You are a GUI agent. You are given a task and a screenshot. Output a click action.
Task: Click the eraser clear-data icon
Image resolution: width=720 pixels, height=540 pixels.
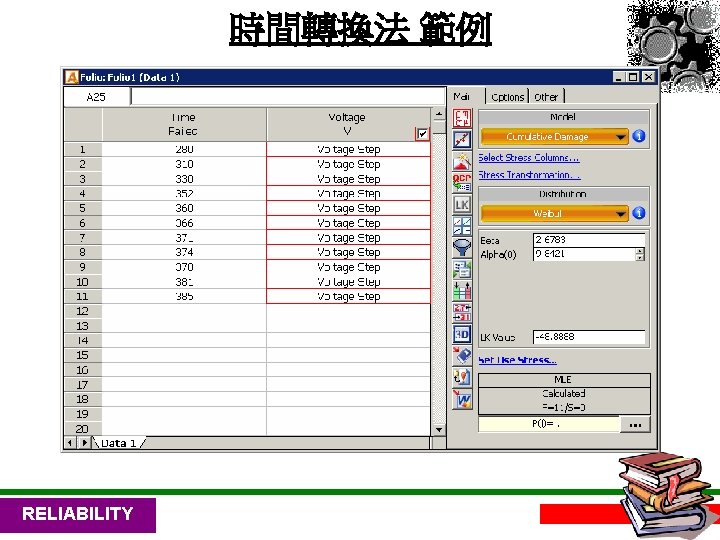462,355
